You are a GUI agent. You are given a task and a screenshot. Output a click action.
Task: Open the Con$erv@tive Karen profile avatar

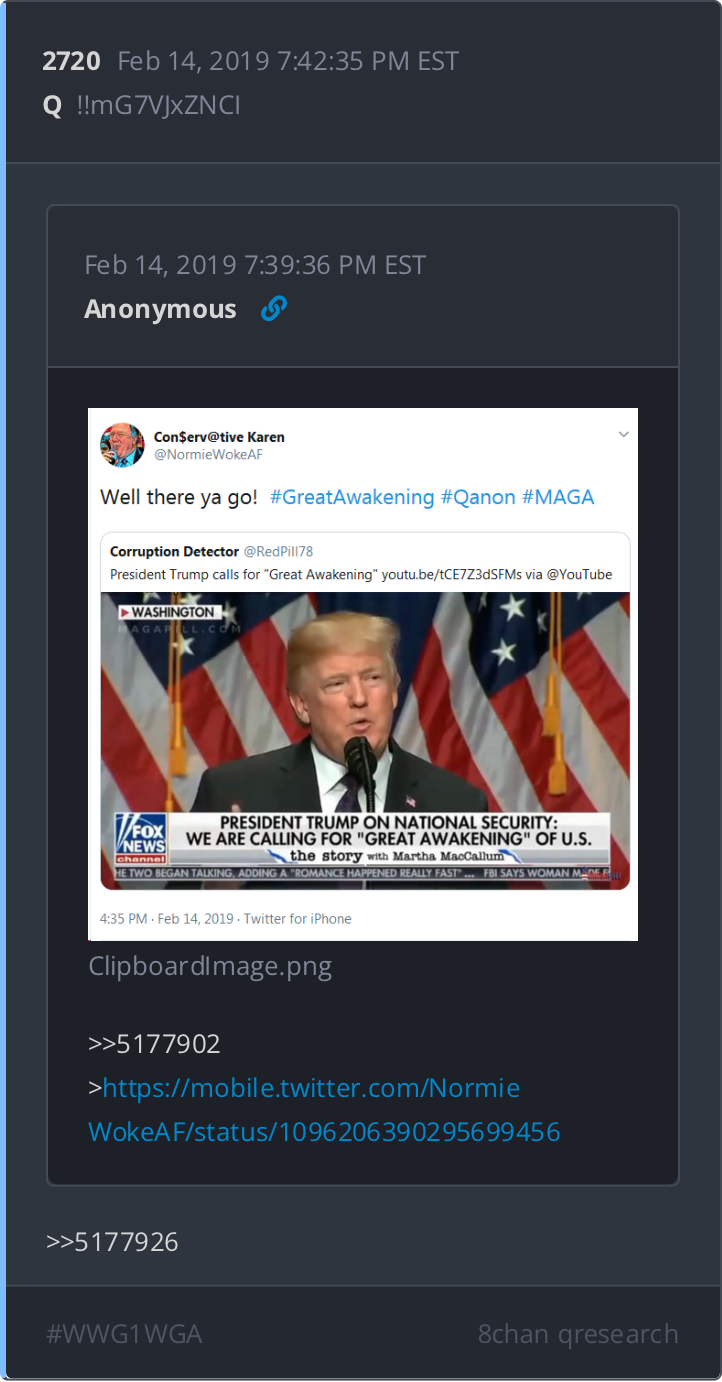[122, 445]
